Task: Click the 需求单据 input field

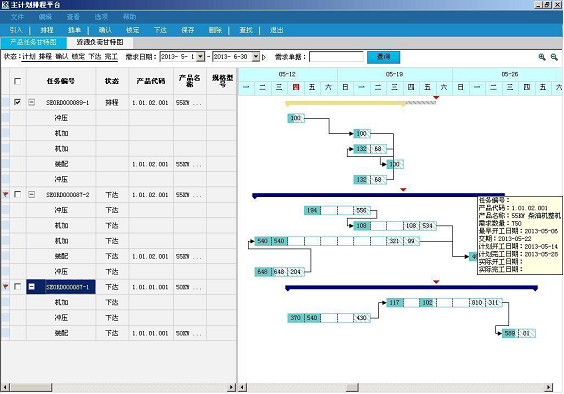Action: pos(336,56)
